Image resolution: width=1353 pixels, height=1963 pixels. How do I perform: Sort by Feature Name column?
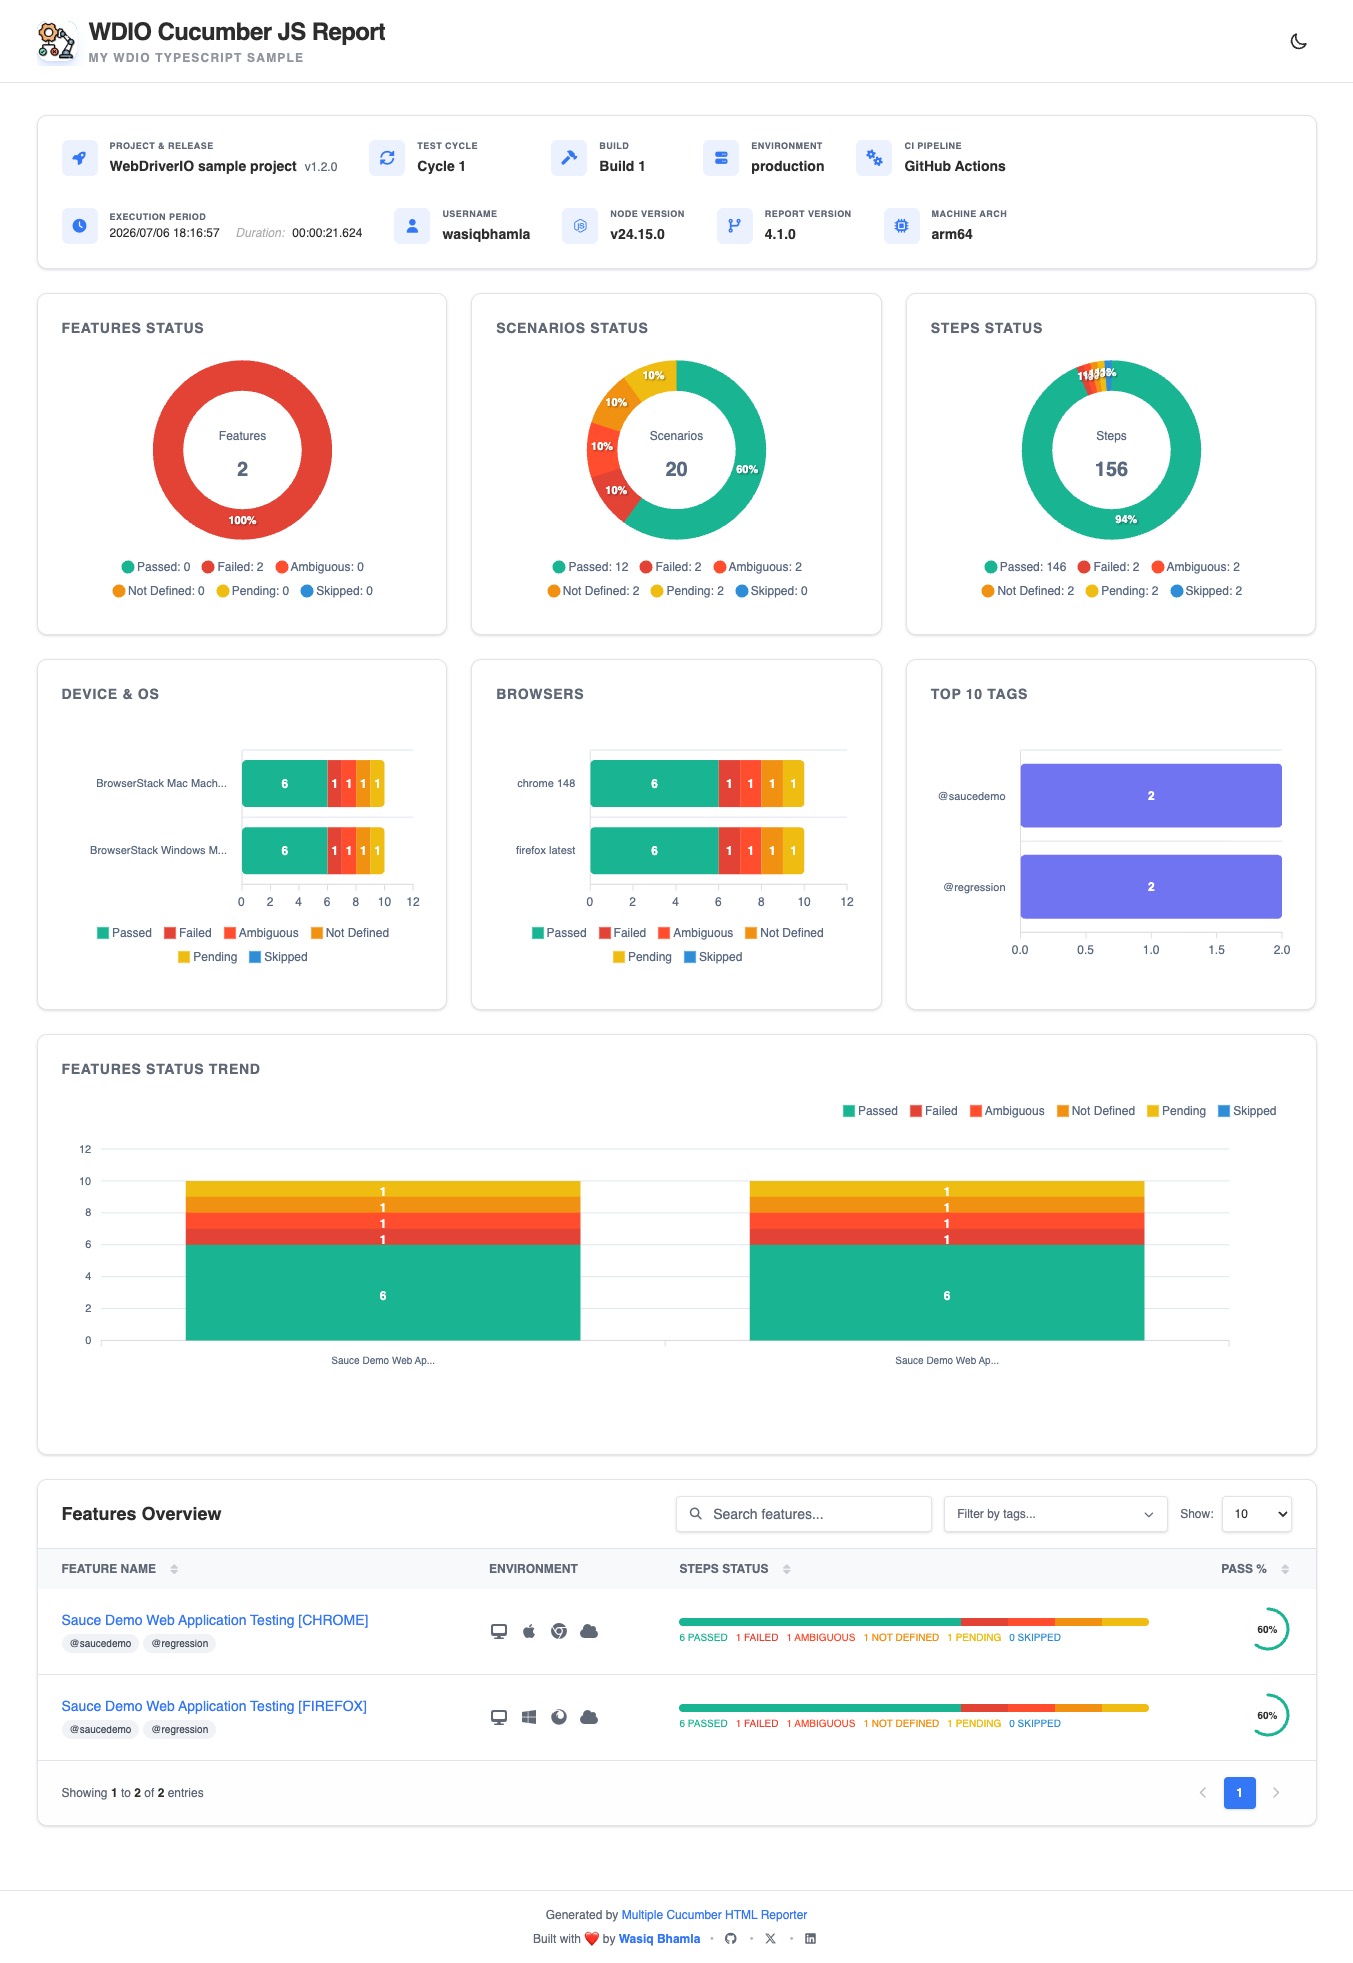120,1568
